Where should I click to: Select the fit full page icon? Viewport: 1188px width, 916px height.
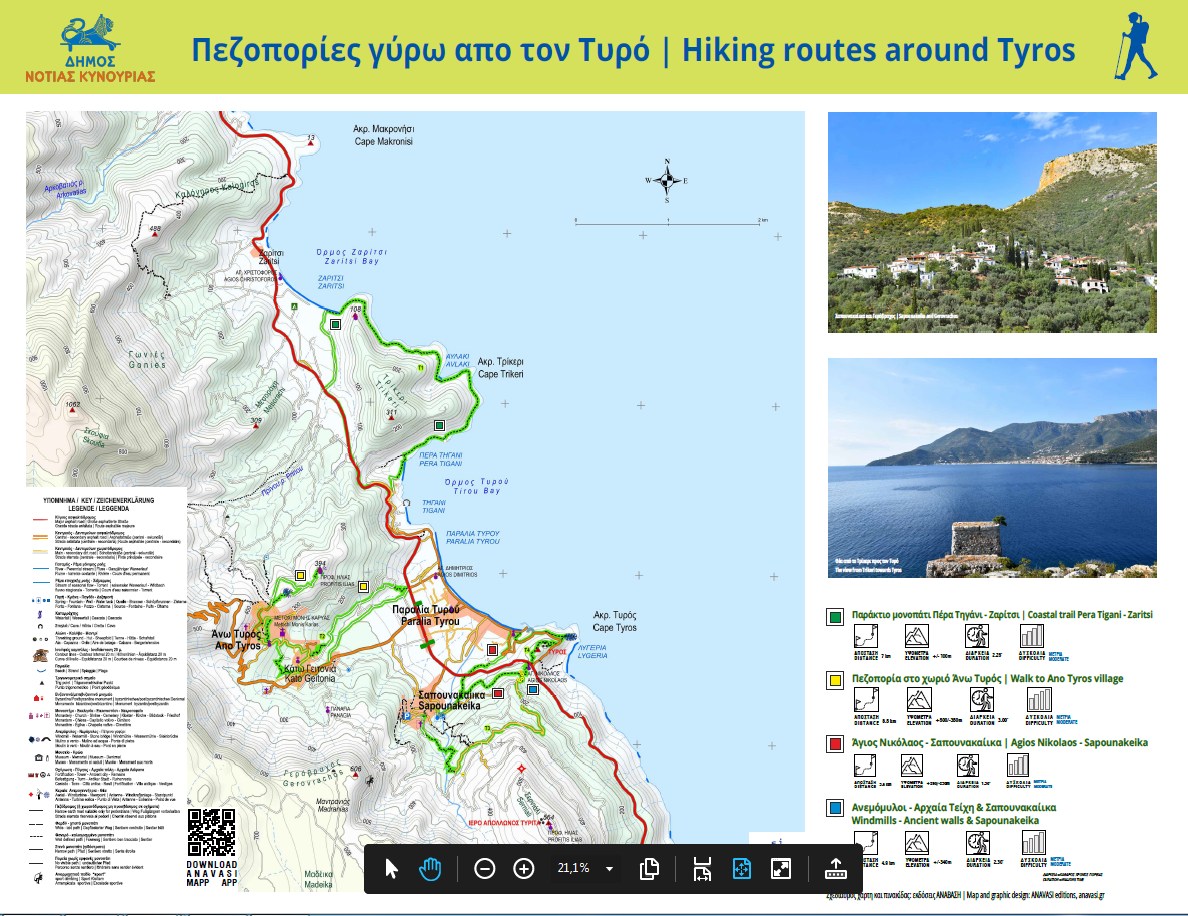point(742,868)
